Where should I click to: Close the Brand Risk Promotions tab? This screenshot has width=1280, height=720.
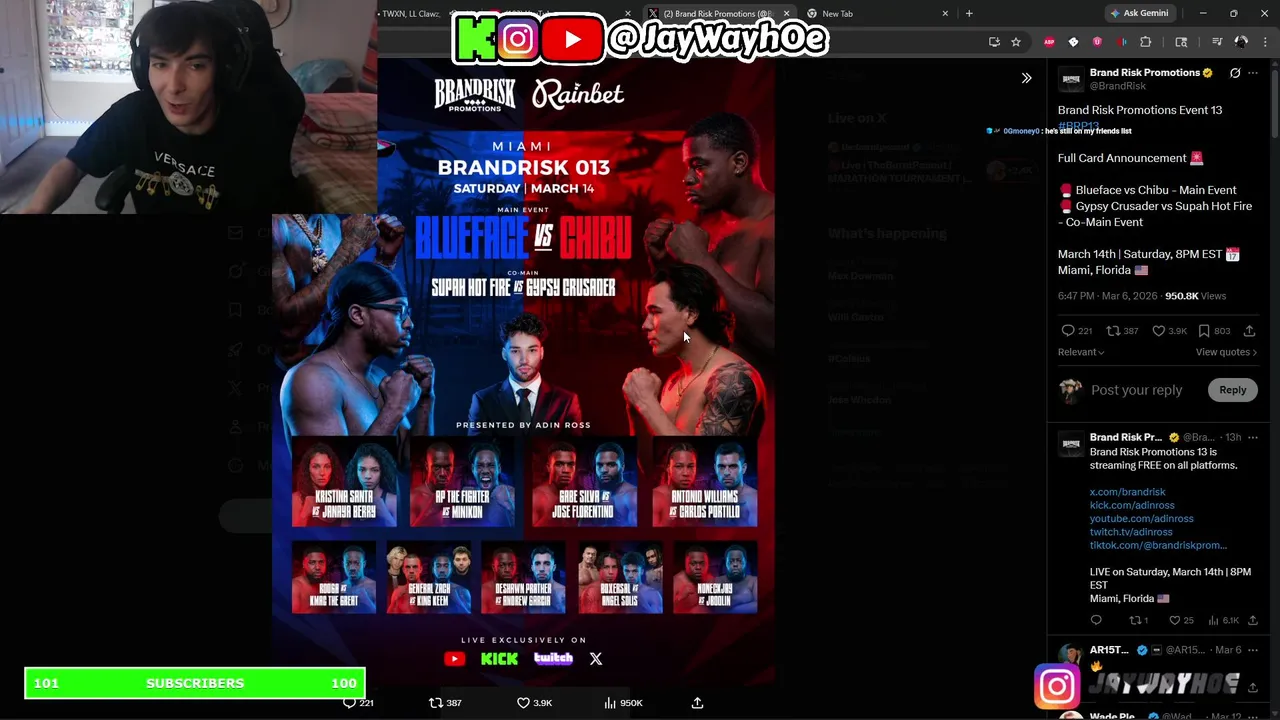tap(786, 14)
